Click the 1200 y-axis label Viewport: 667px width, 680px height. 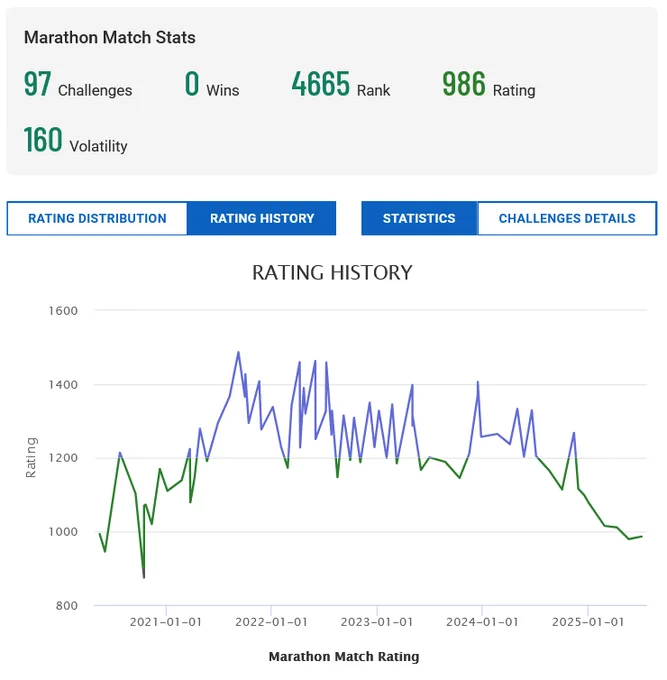point(63,458)
